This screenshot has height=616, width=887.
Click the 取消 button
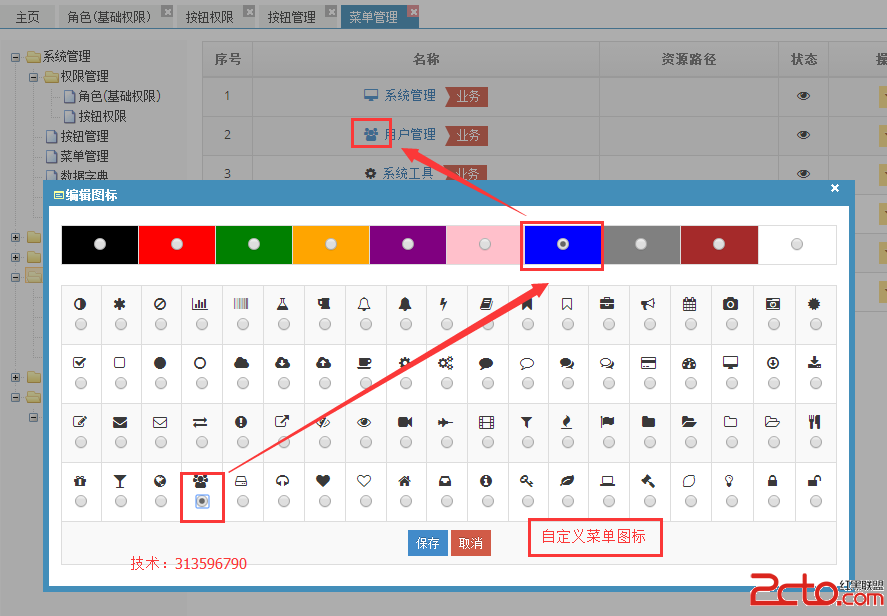point(471,543)
